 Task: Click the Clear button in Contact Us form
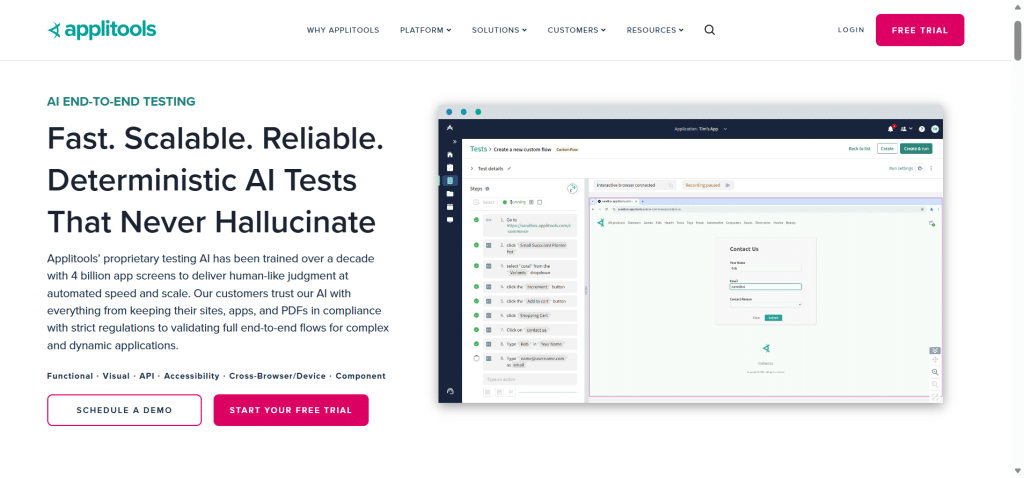click(x=756, y=318)
